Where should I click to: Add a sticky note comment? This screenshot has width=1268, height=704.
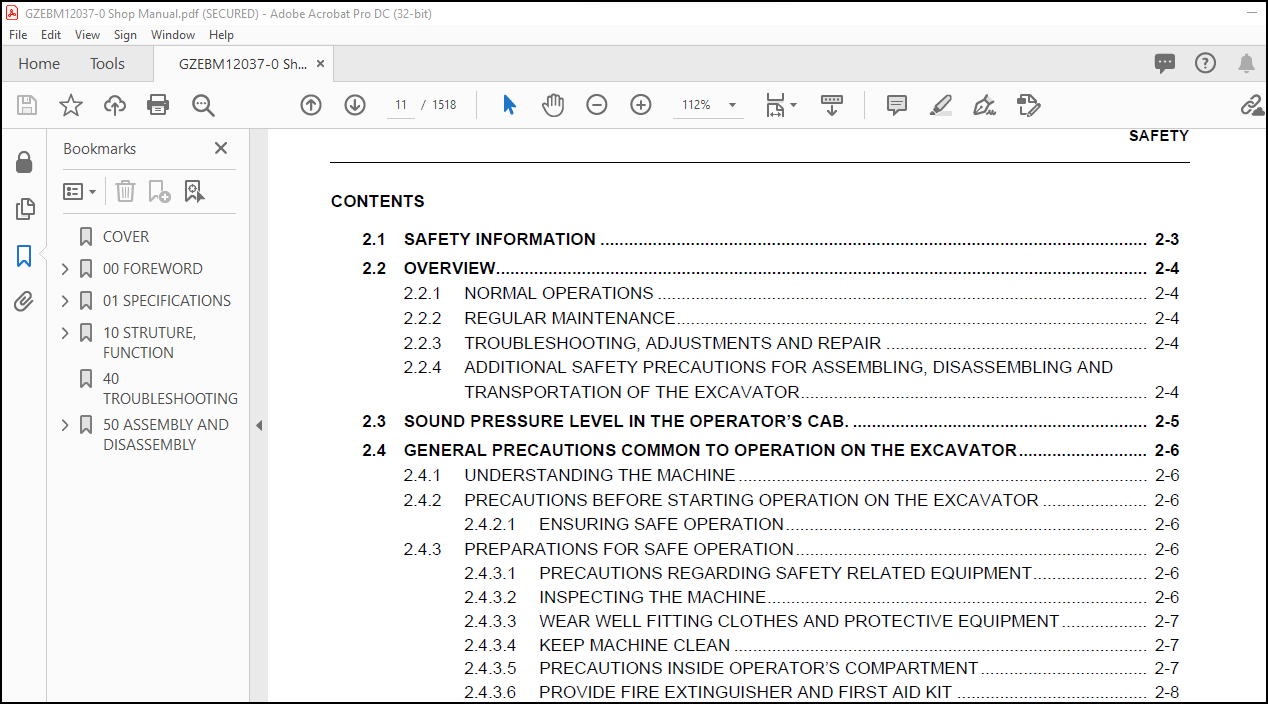pyautogui.click(x=897, y=105)
